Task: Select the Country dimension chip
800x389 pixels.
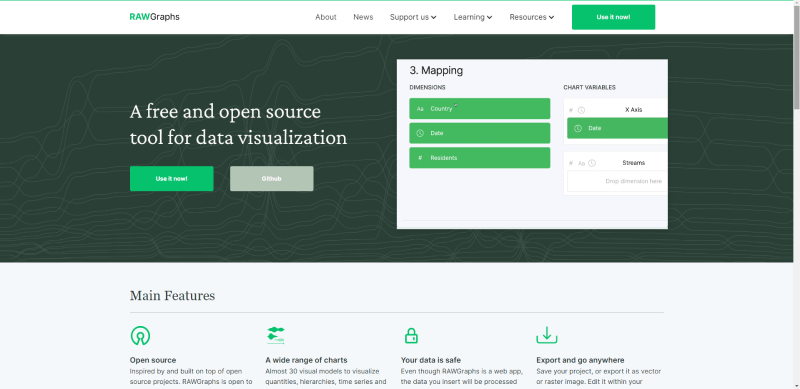Action: (x=480, y=109)
